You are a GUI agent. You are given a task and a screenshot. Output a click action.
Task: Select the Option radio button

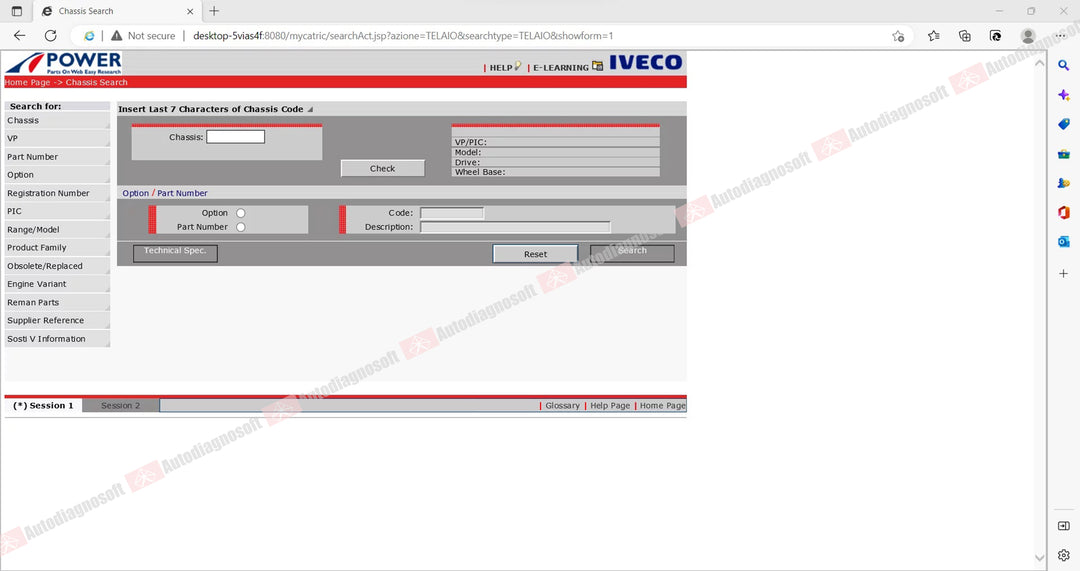tap(240, 214)
